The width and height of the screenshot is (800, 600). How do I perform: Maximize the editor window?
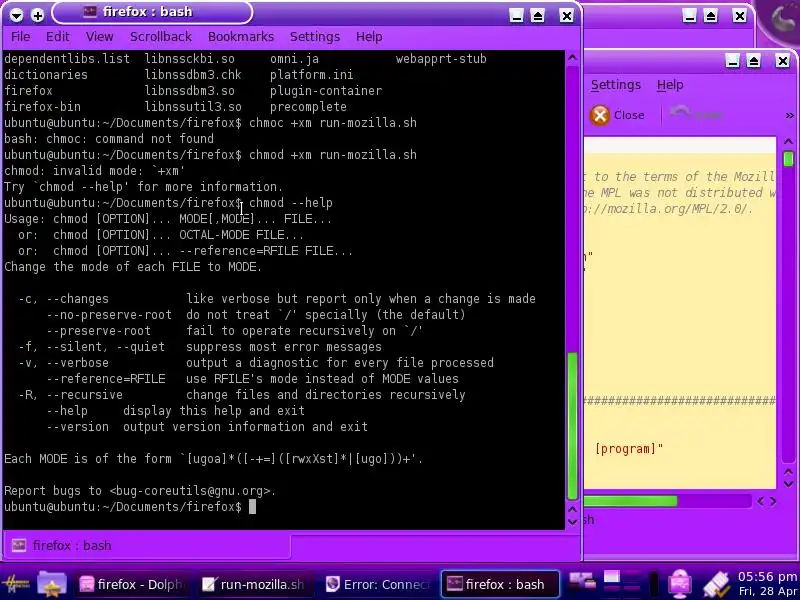coord(754,61)
